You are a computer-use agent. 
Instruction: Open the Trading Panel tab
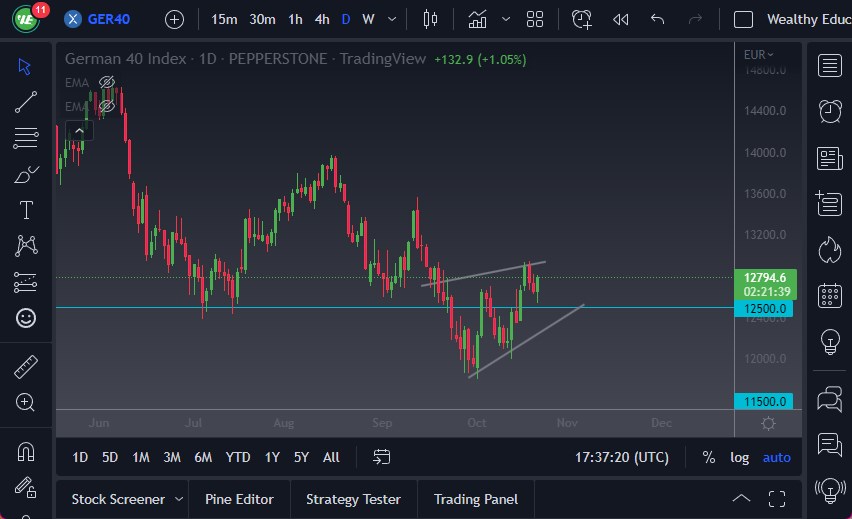(x=475, y=499)
